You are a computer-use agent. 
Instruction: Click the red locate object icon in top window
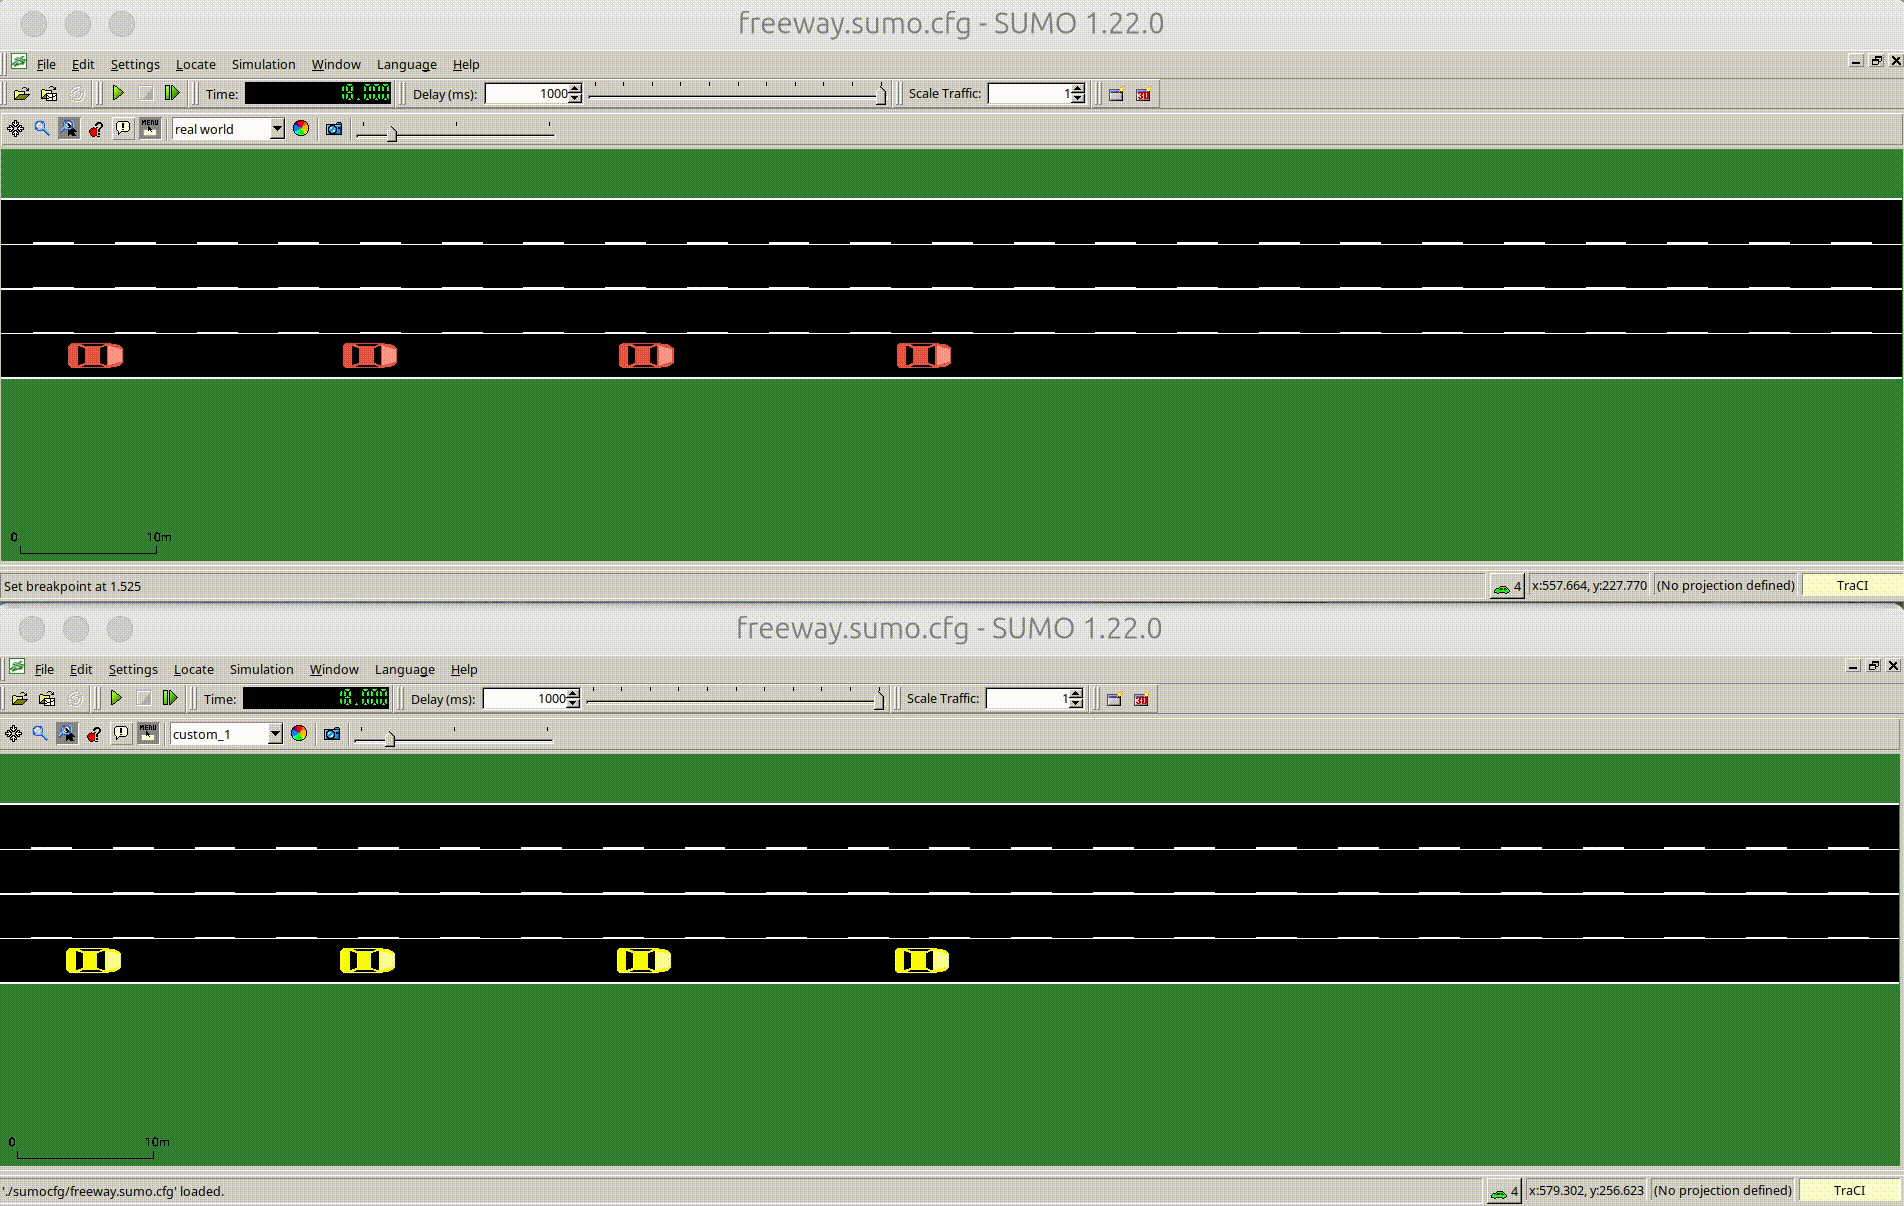[x=96, y=129]
